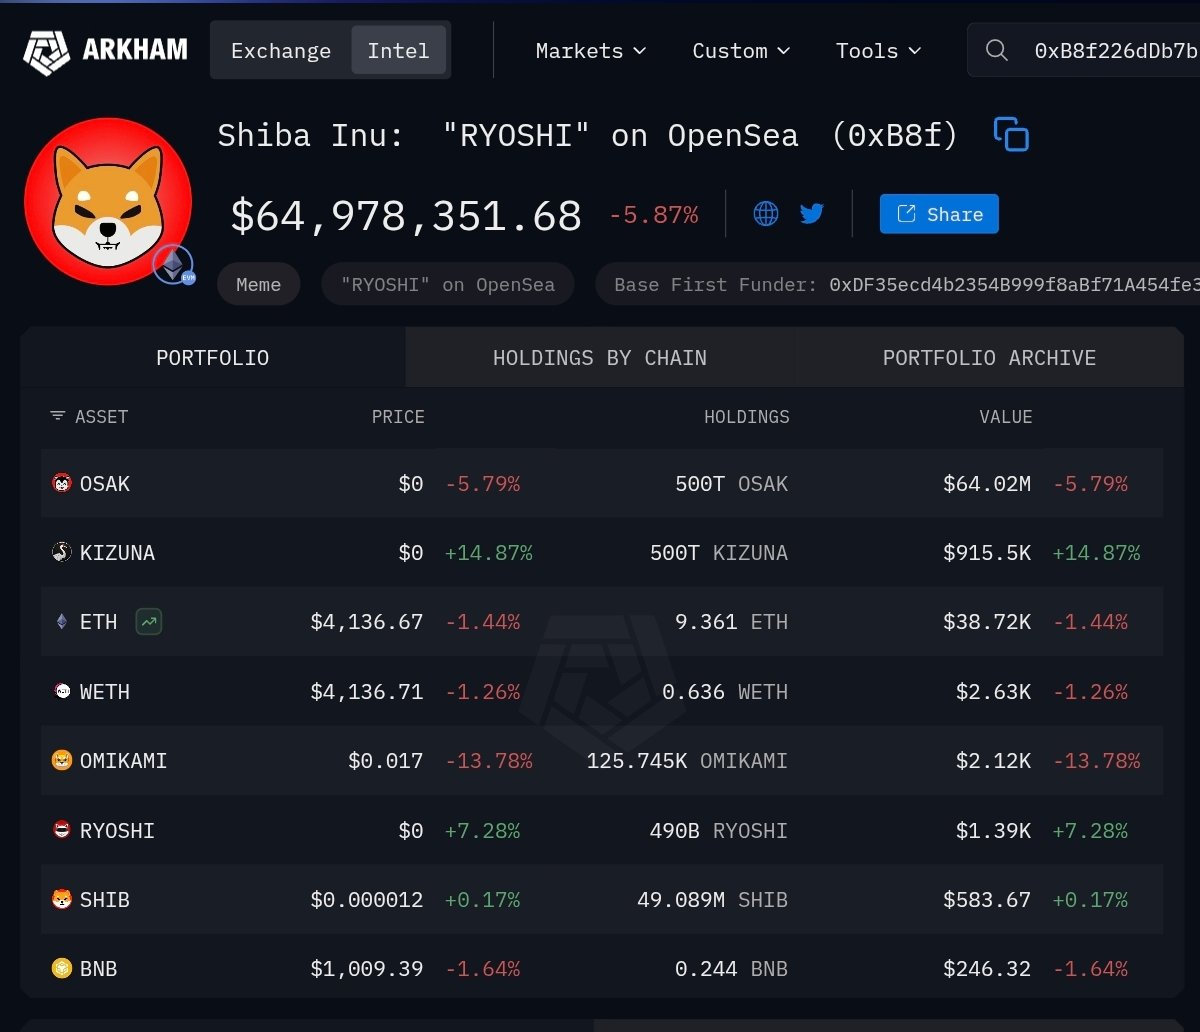Screen dimensions: 1200x1032
Task: Sort by the PRICE column header
Action: click(398, 416)
